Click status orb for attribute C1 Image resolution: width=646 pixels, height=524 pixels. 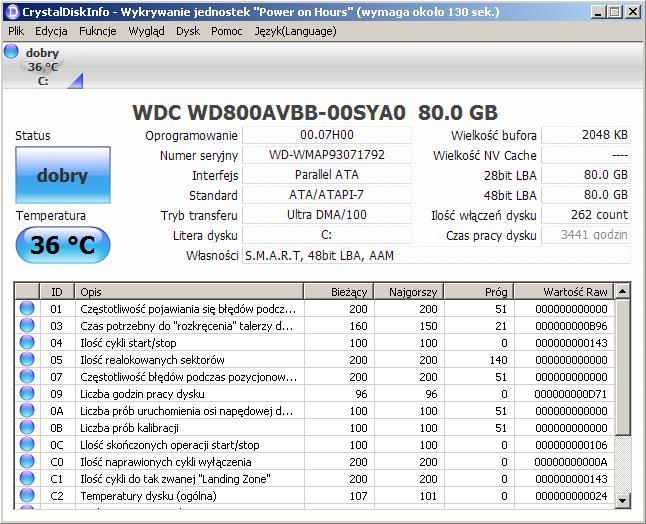(27, 479)
